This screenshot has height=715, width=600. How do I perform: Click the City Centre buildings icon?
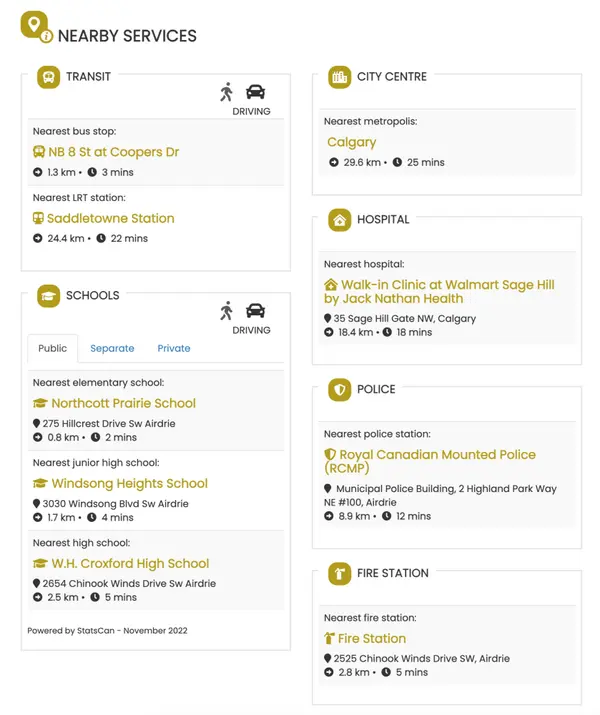(340, 77)
